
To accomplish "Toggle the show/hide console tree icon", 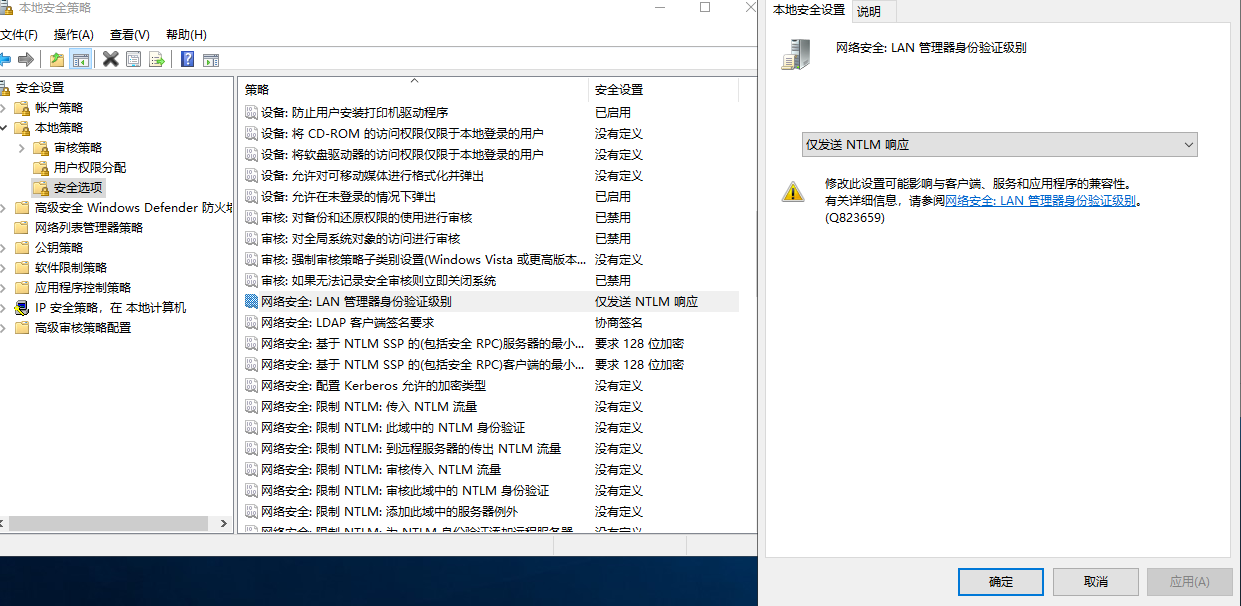I will (x=81, y=60).
